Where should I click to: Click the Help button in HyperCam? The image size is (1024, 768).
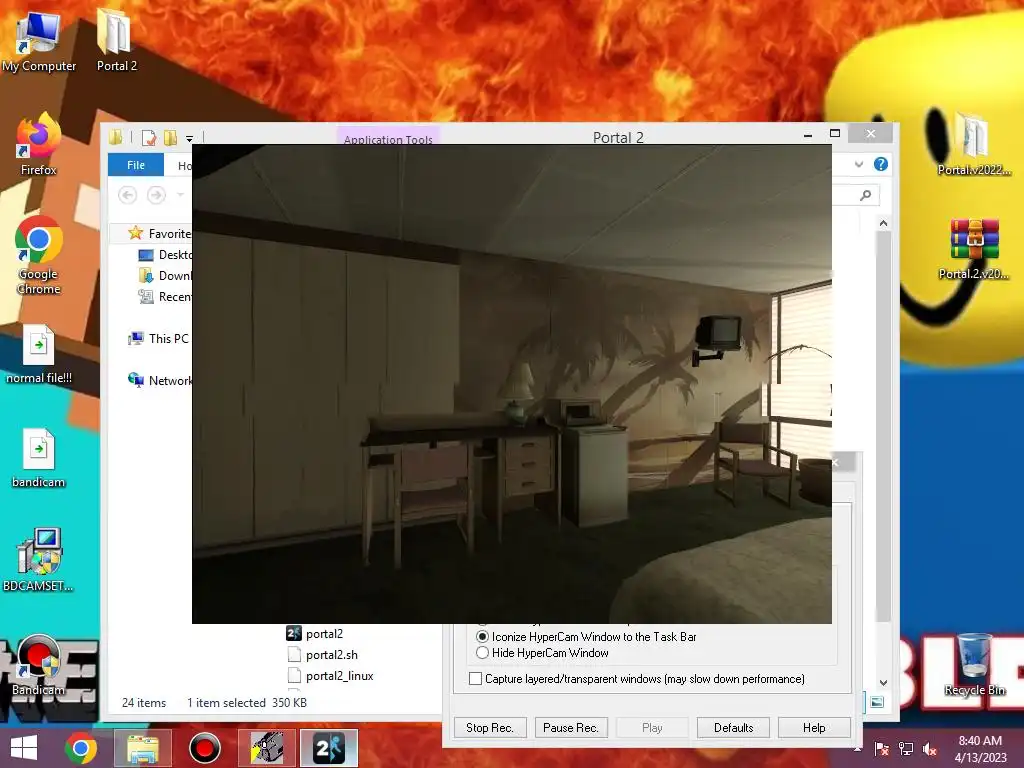[x=814, y=728]
